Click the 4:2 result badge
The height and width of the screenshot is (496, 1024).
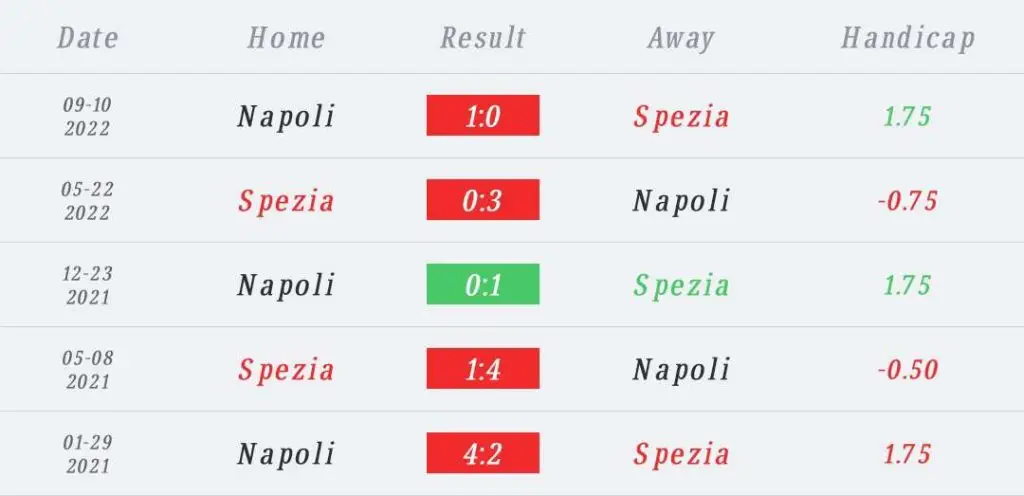pos(483,452)
